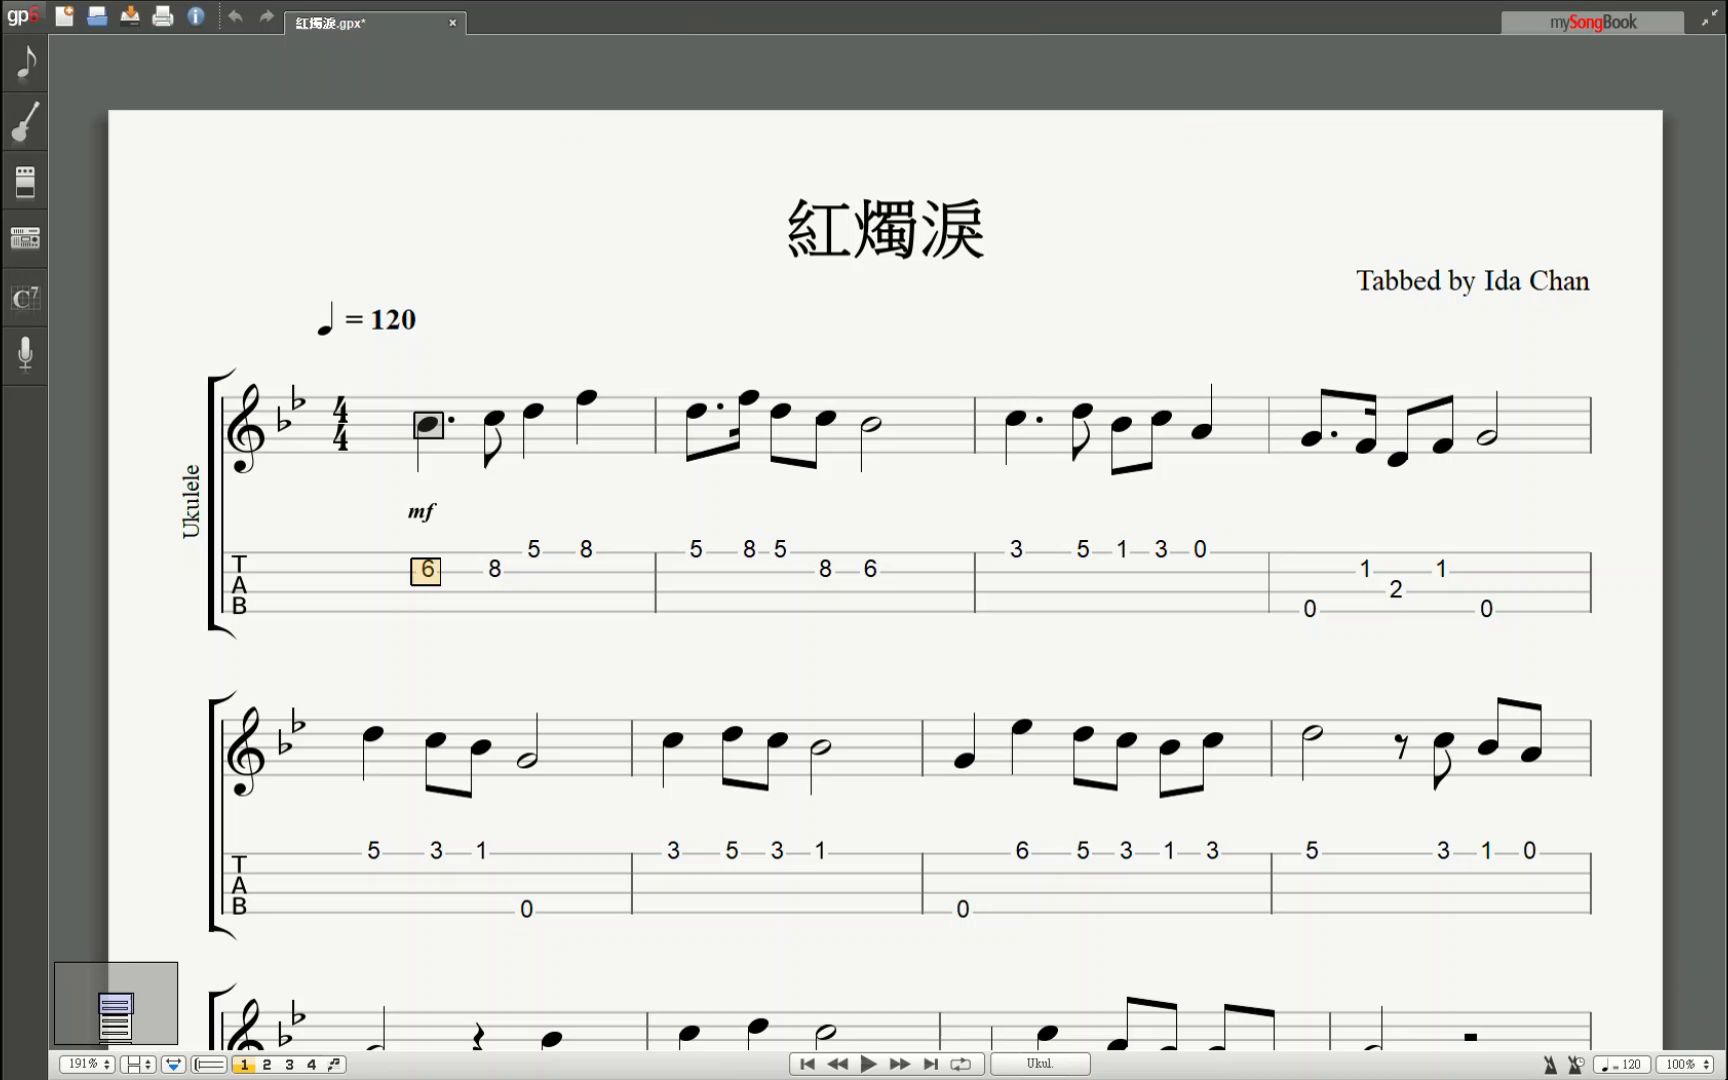Select voice 4
The width and height of the screenshot is (1728, 1080).
pyautogui.click(x=311, y=1065)
